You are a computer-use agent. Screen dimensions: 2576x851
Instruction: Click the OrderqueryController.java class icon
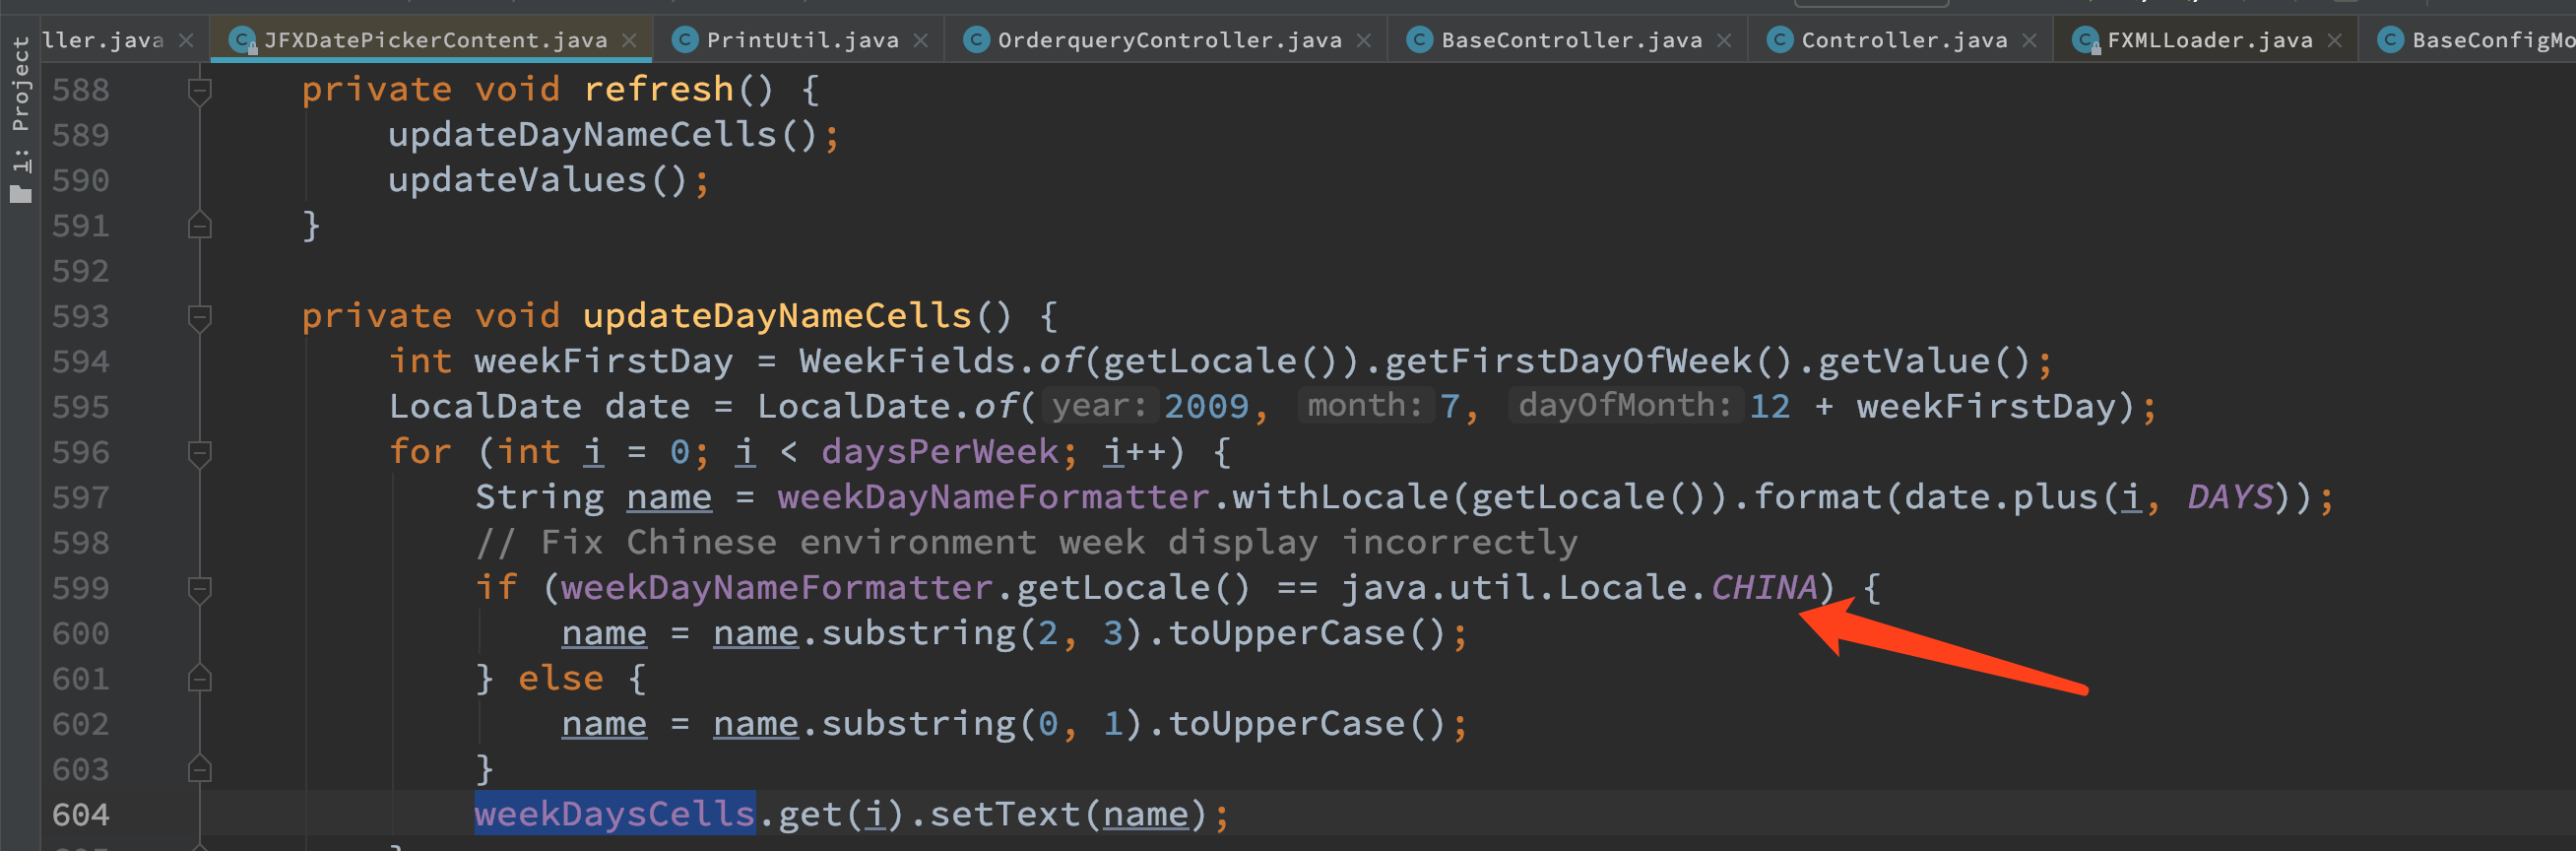pyautogui.click(x=976, y=40)
